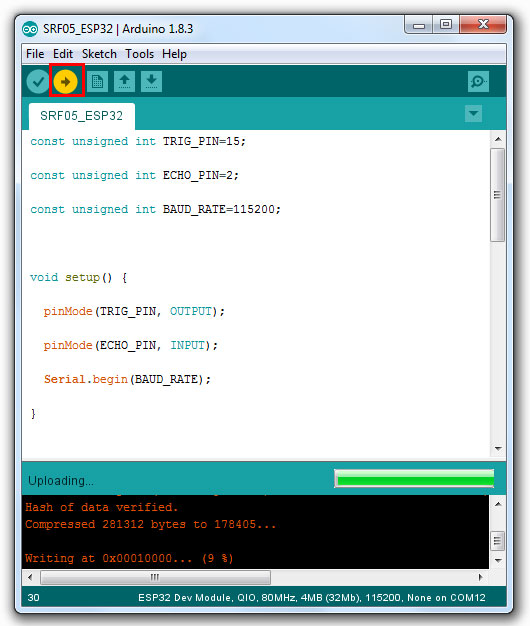Close the Arduino window
The width and height of the screenshot is (530, 626).
click(x=483, y=25)
